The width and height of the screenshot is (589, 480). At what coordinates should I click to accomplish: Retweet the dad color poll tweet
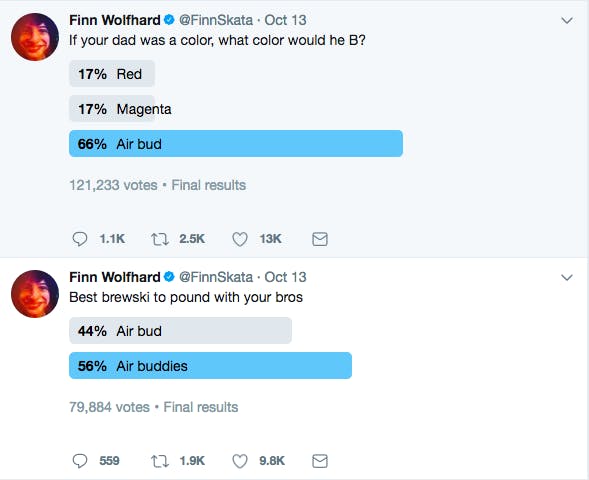(160, 239)
